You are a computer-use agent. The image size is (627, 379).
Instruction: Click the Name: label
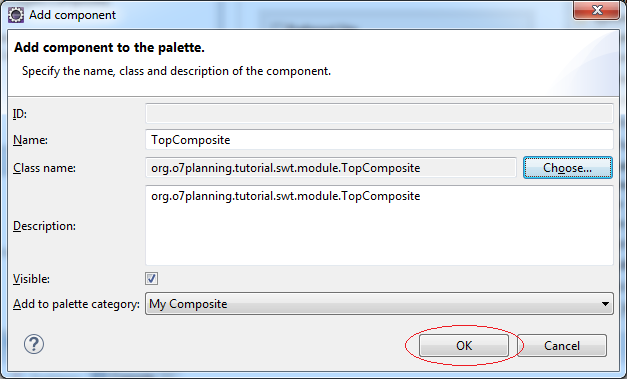click(x=30, y=140)
